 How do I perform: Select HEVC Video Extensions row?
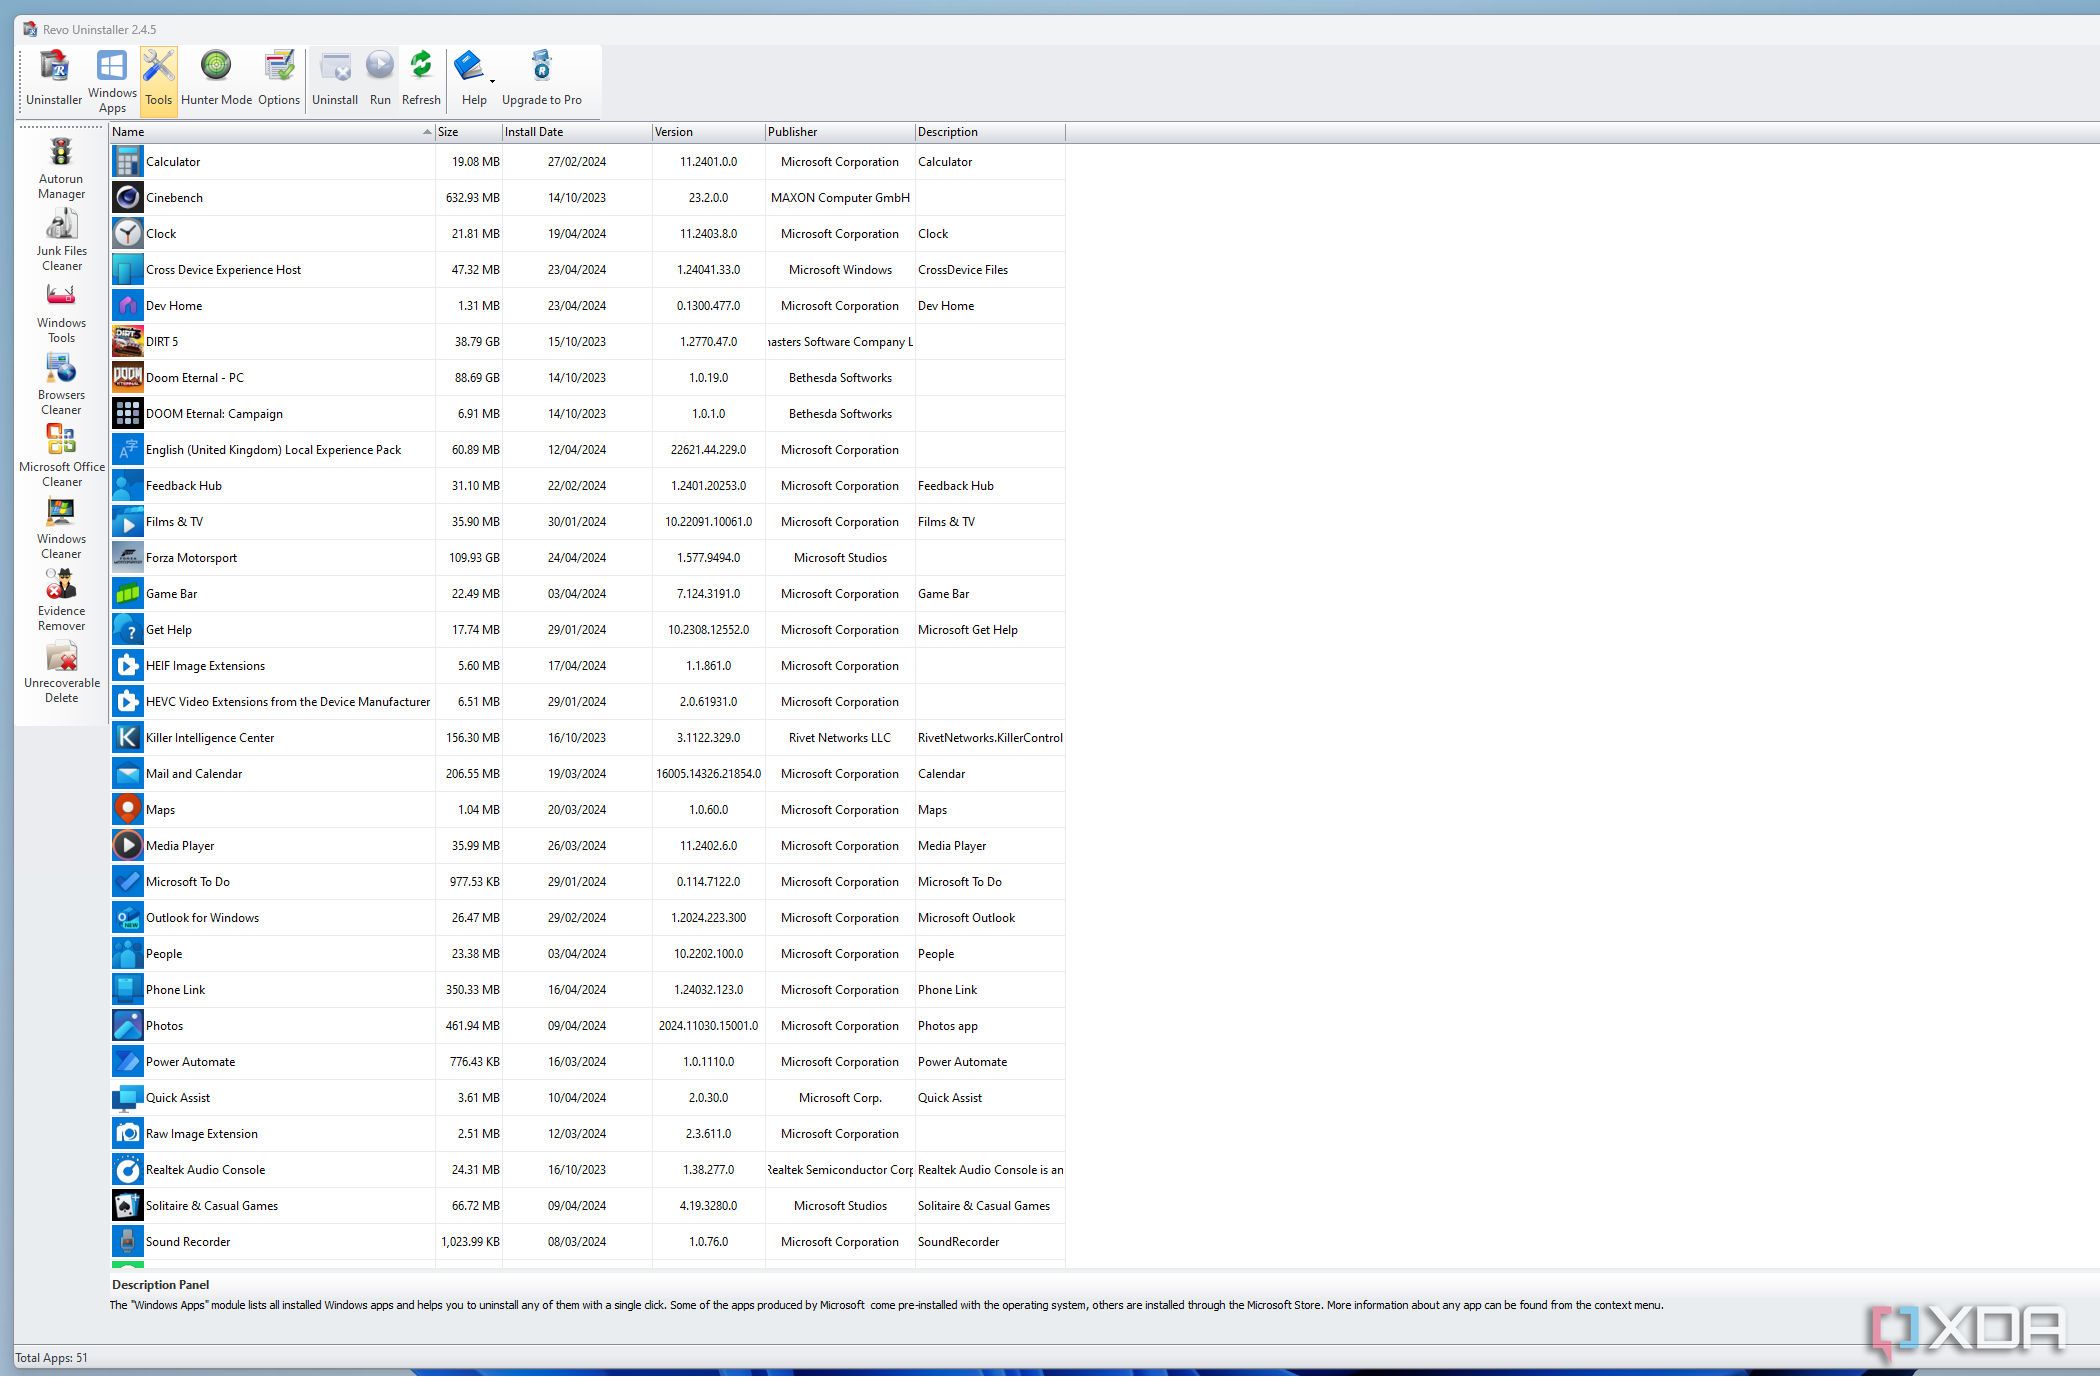[587, 702]
